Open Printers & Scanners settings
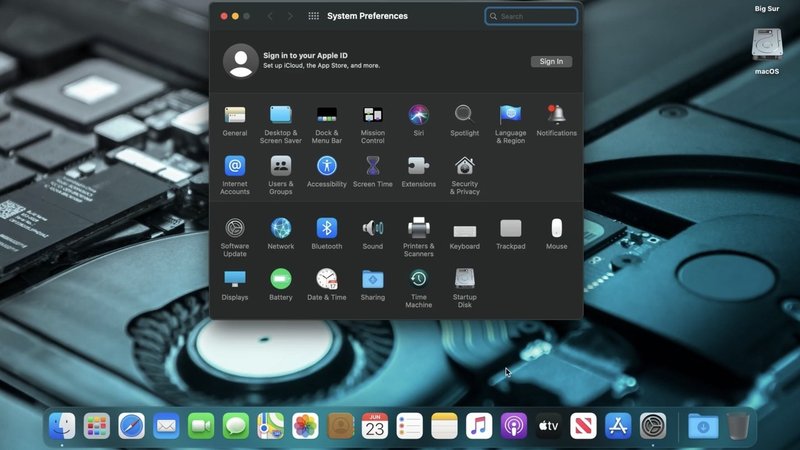The width and height of the screenshot is (800, 450). point(418,238)
